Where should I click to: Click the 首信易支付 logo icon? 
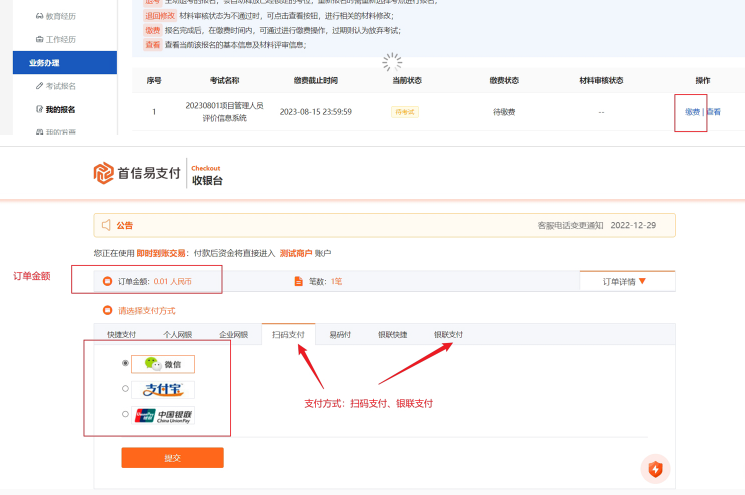104,173
